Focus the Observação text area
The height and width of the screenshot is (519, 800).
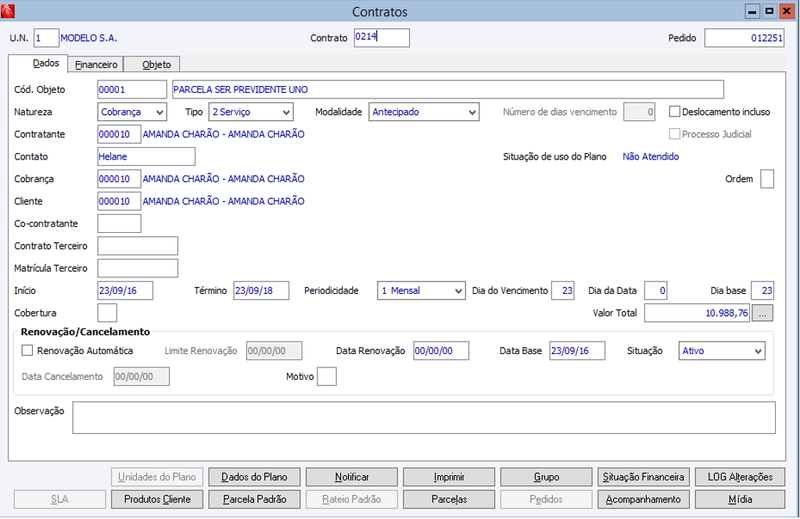424,417
